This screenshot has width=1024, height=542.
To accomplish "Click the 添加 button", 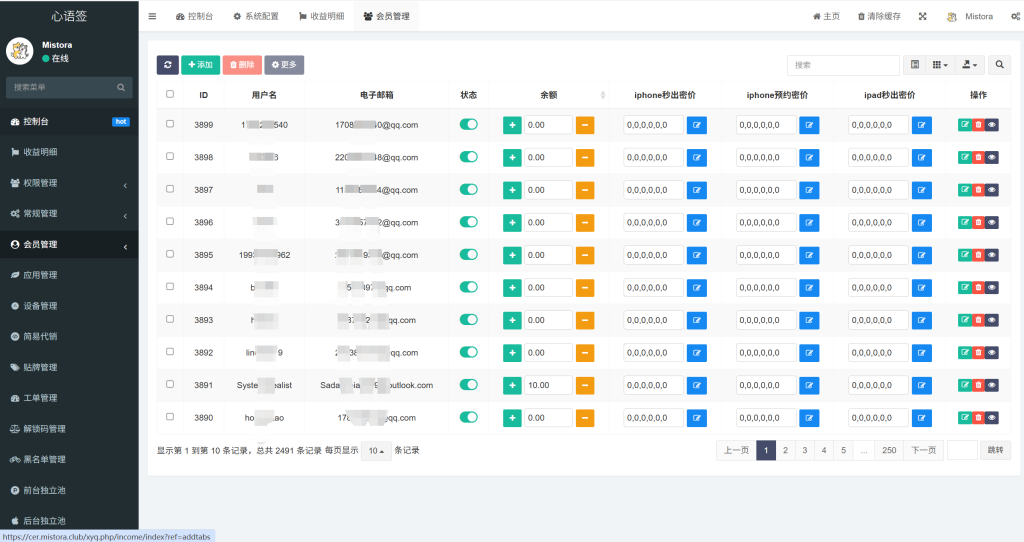I will coord(200,65).
